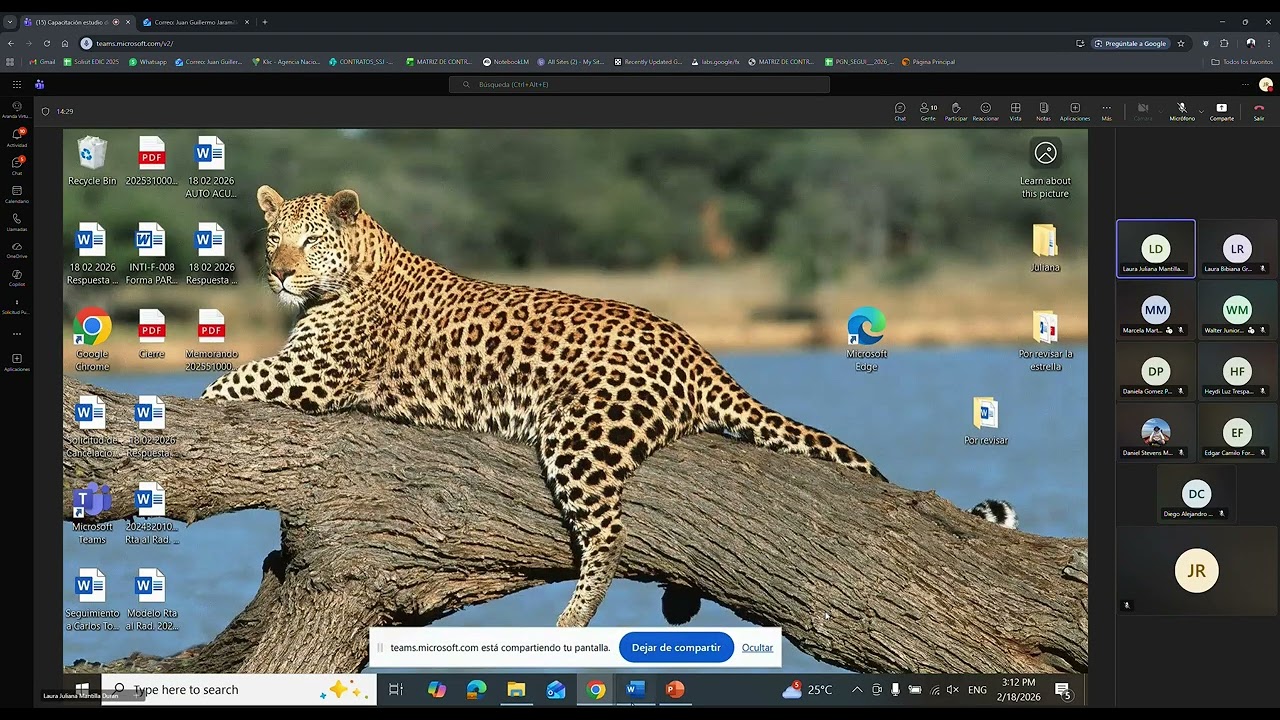Click Type here to search box
Image resolution: width=1280 pixels, height=720 pixels.
coord(239,689)
